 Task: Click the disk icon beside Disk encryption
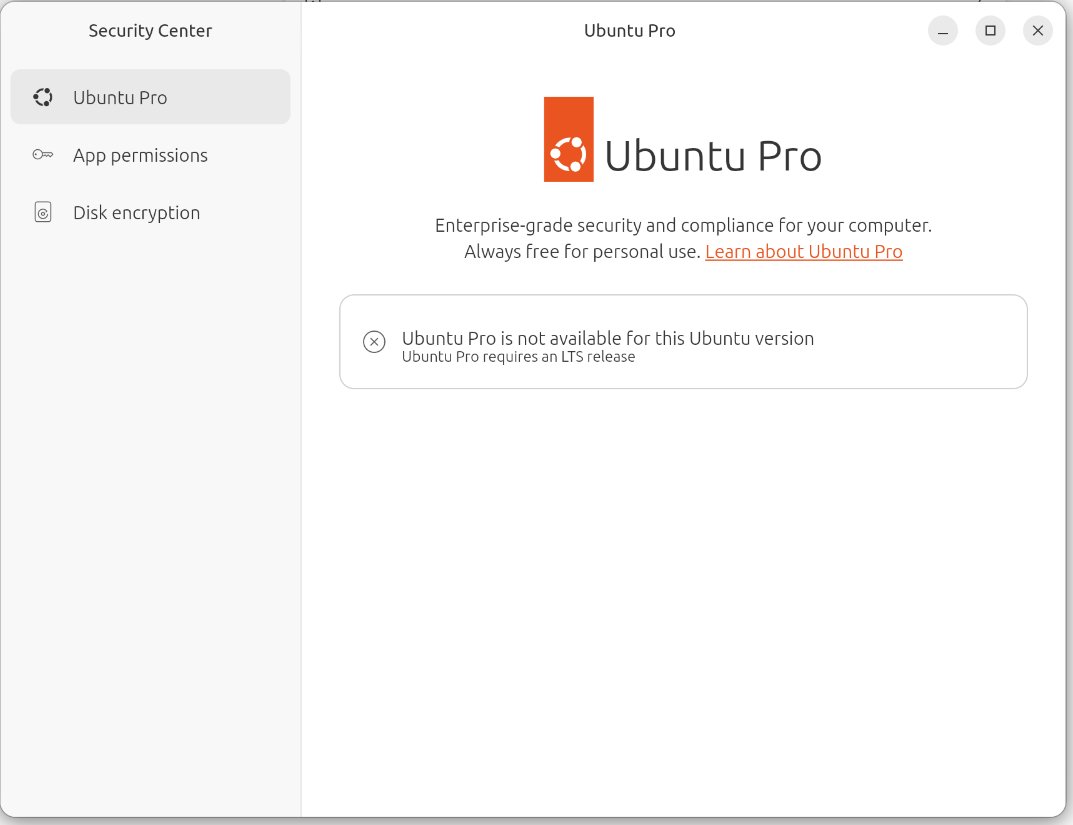coord(42,212)
